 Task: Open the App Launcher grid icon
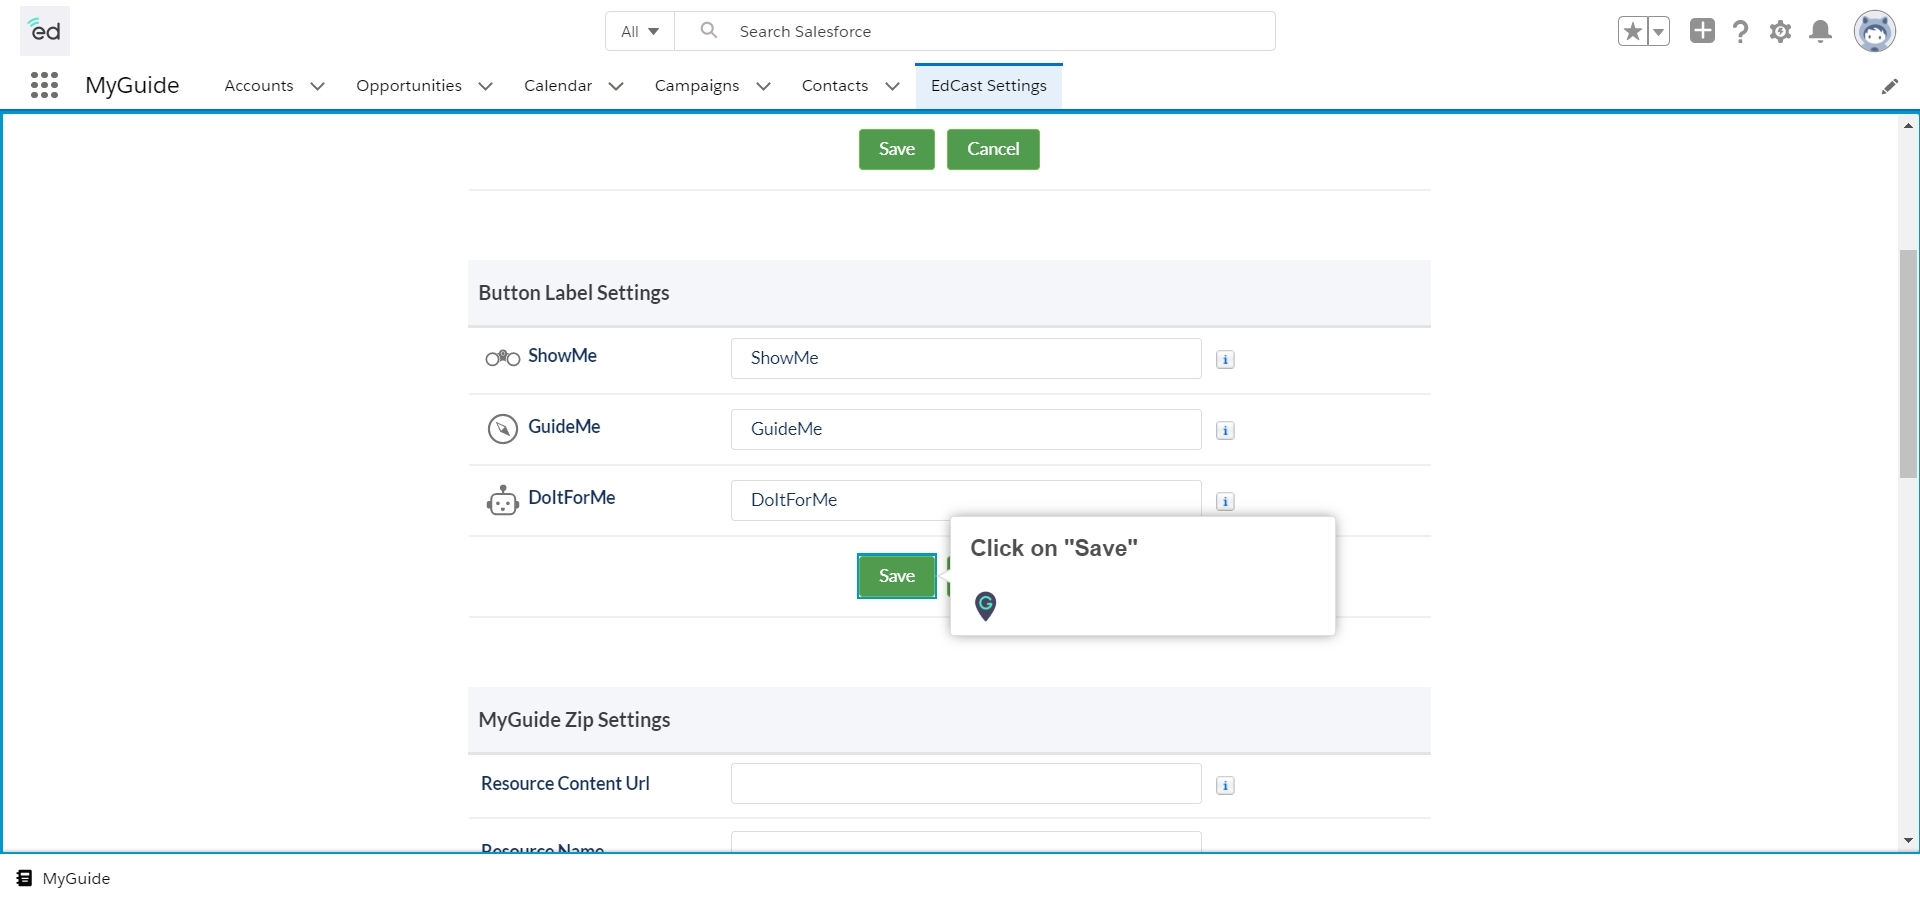coord(44,85)
